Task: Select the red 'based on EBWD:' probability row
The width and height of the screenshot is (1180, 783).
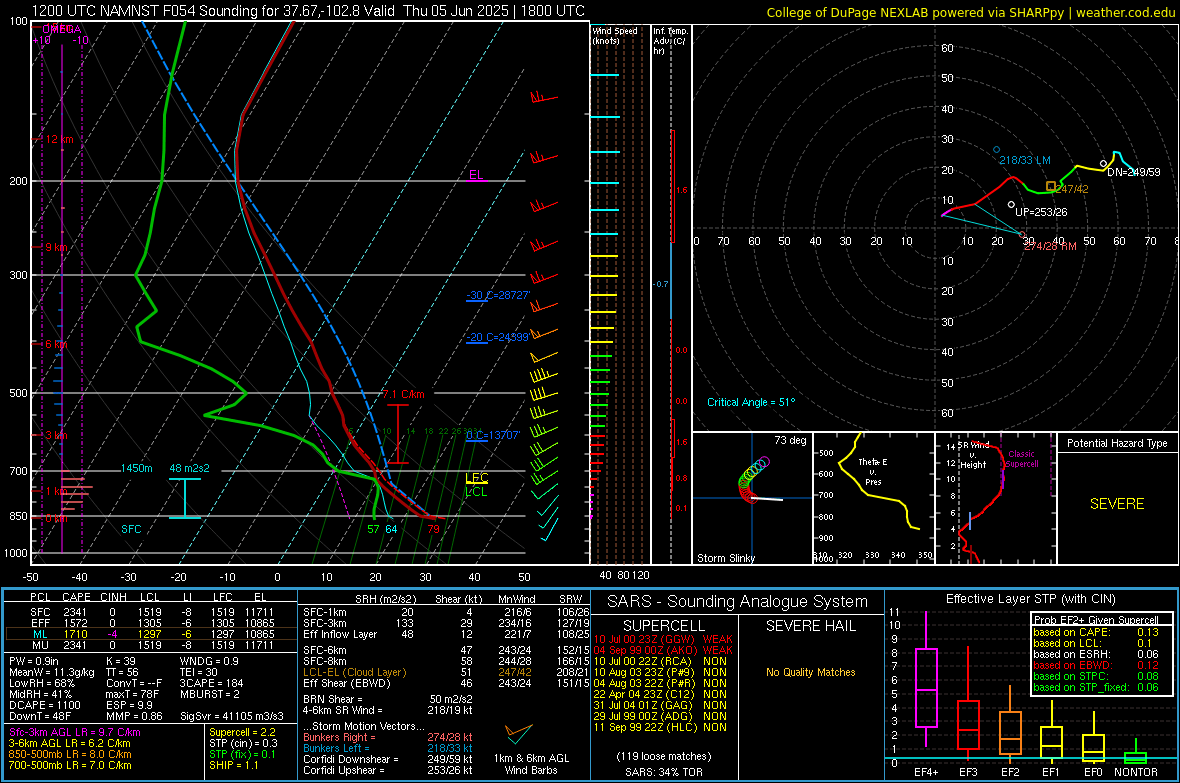Action: pos(1096,666)
